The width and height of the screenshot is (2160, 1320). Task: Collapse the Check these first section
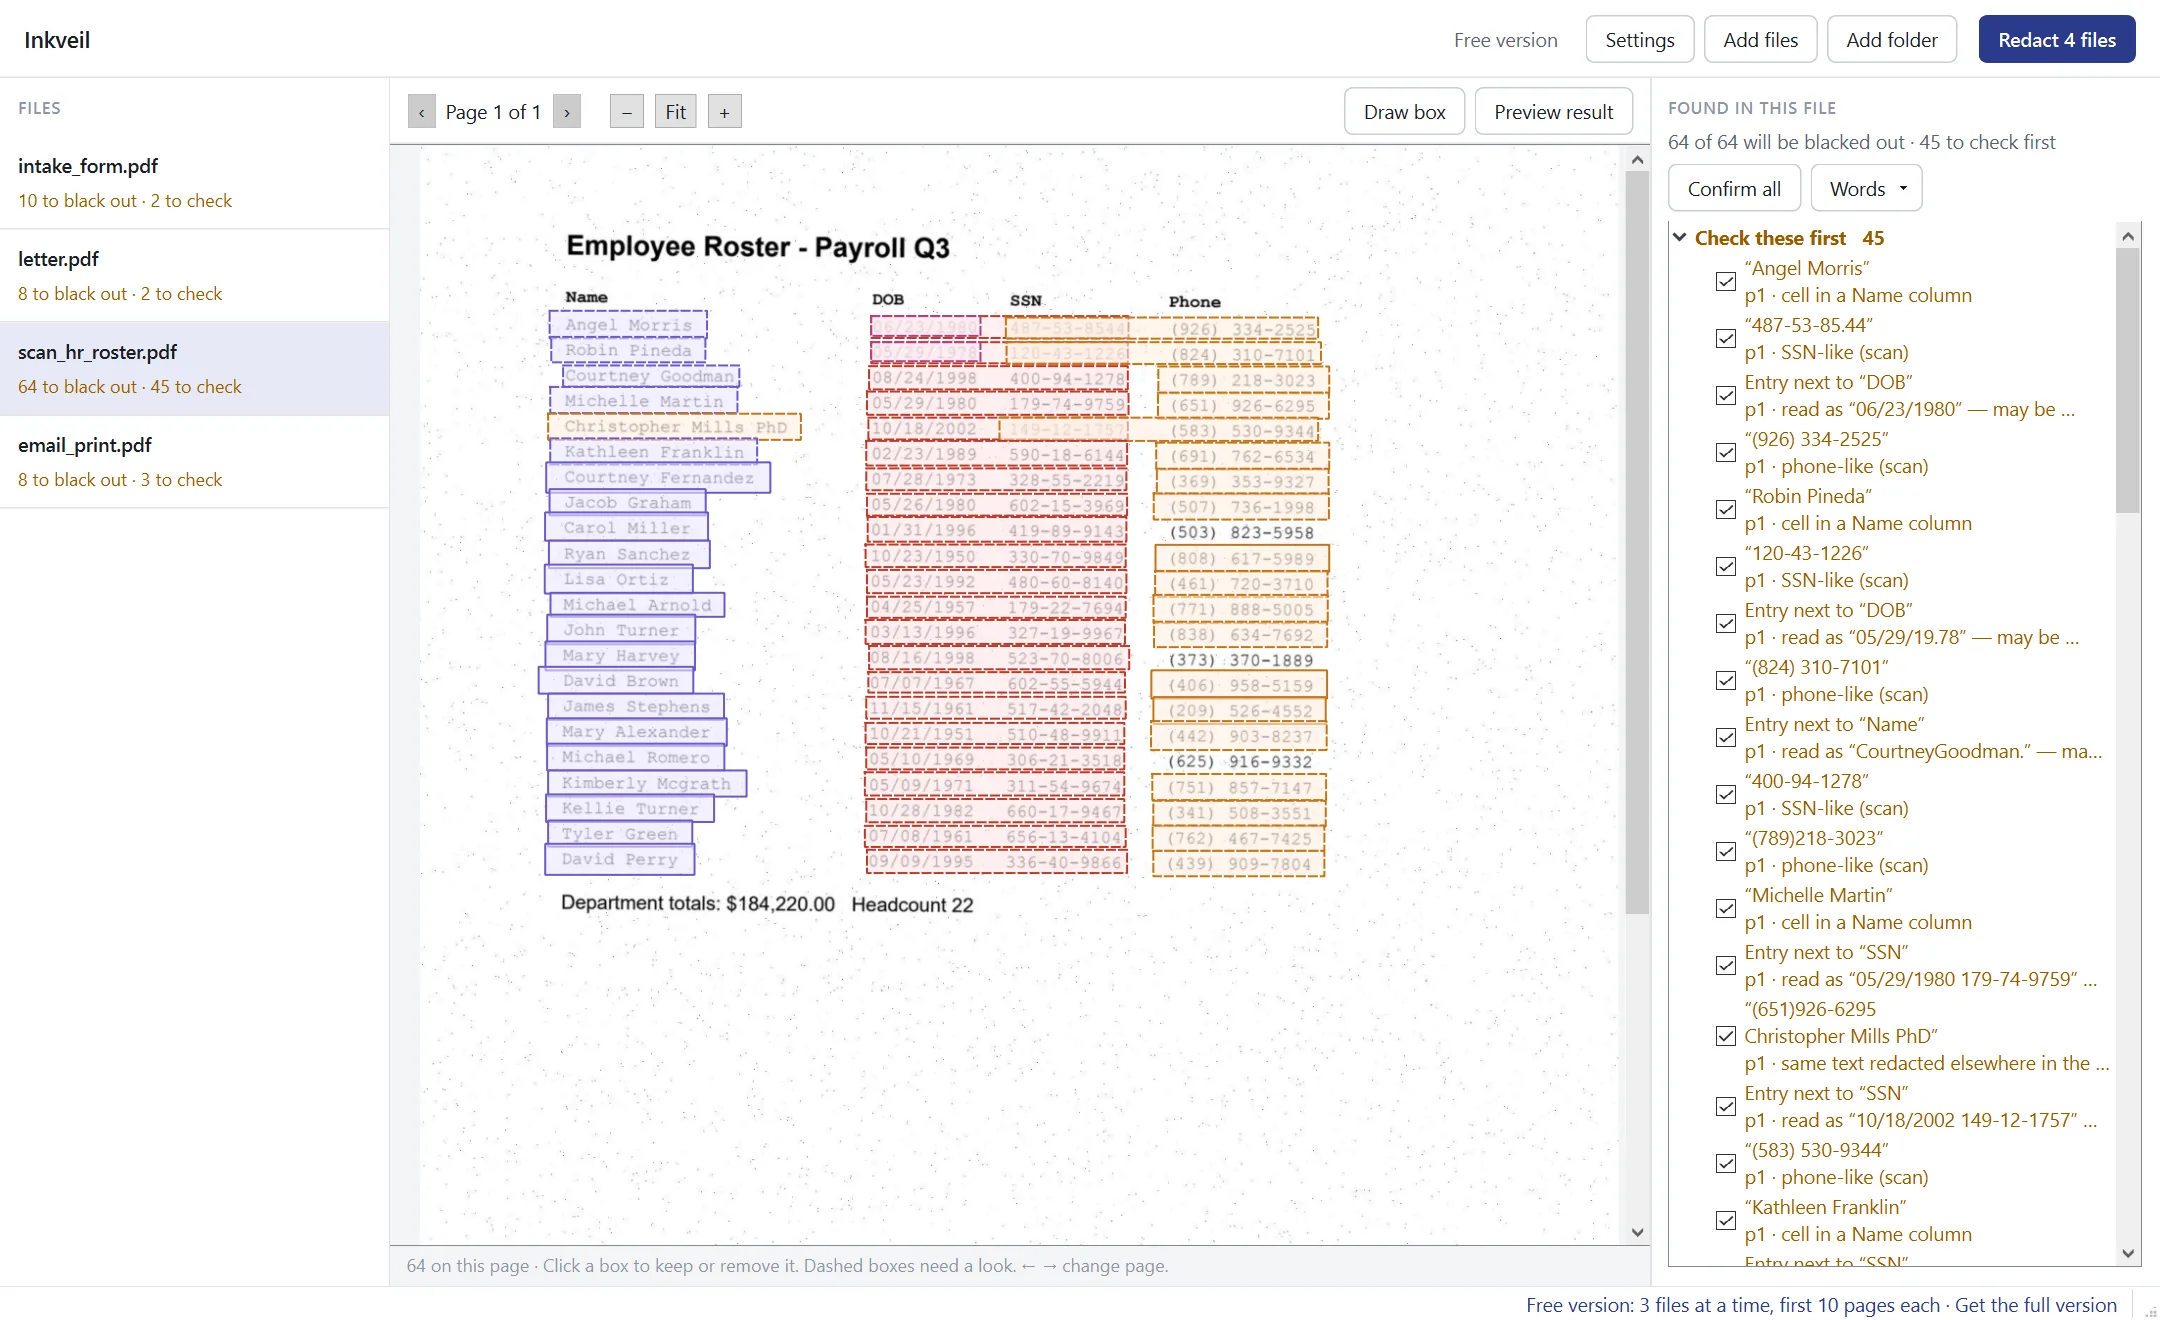1680,238
